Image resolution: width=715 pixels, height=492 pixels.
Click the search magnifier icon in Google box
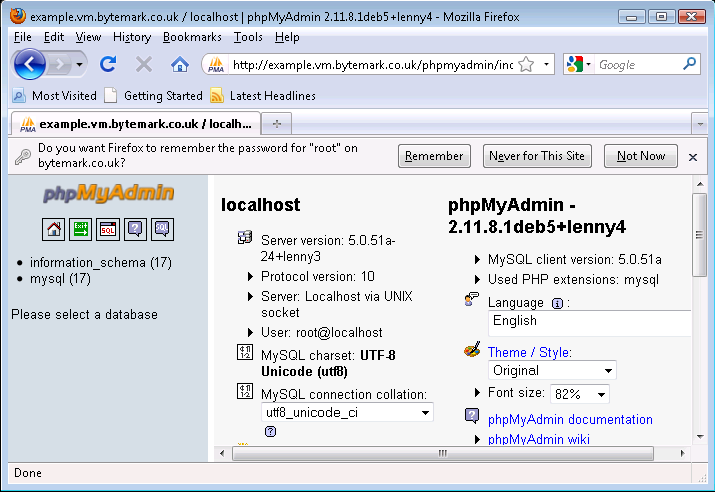point(689,64)
